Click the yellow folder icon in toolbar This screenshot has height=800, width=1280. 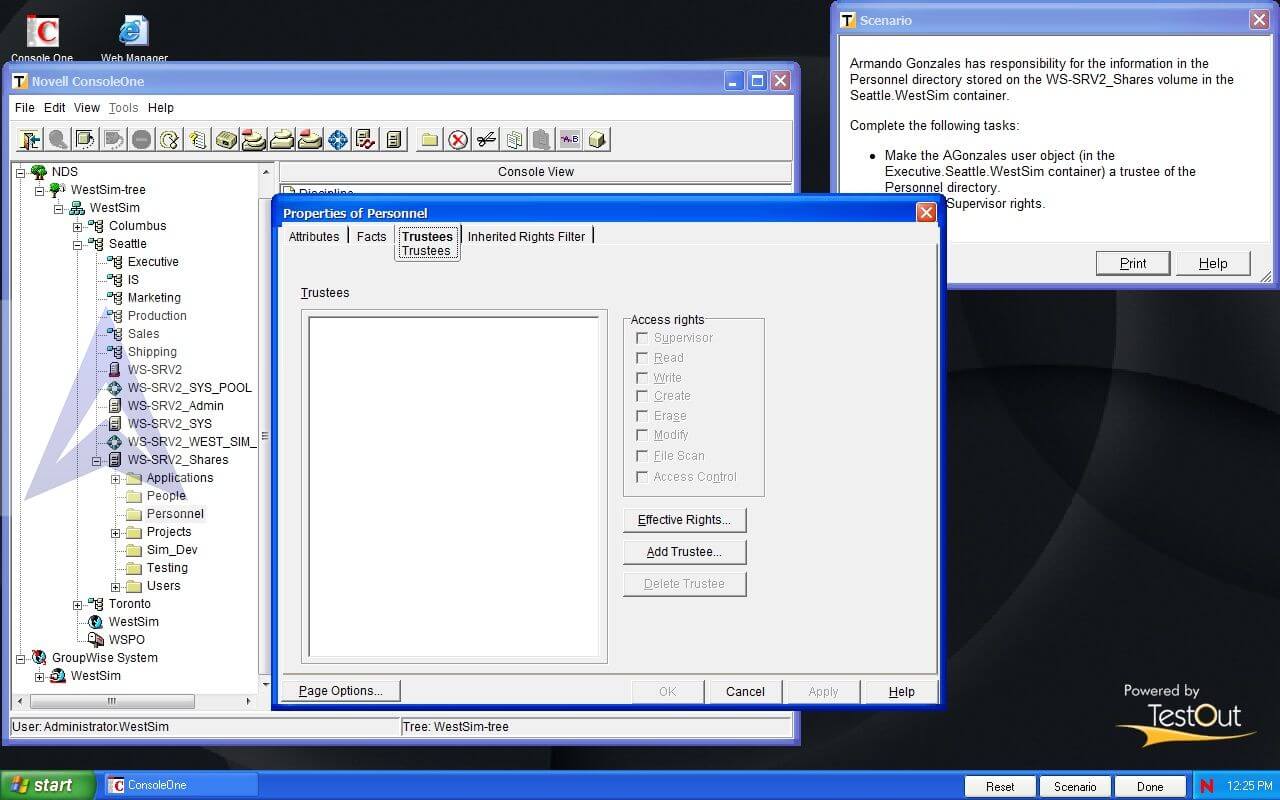430,140
